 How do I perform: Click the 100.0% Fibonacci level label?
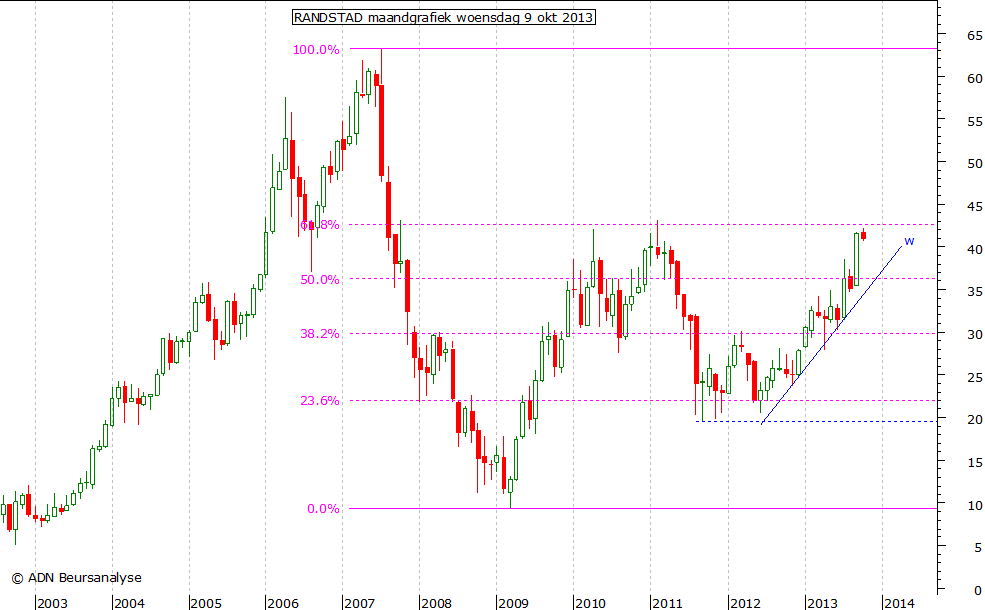coord(316,50)
